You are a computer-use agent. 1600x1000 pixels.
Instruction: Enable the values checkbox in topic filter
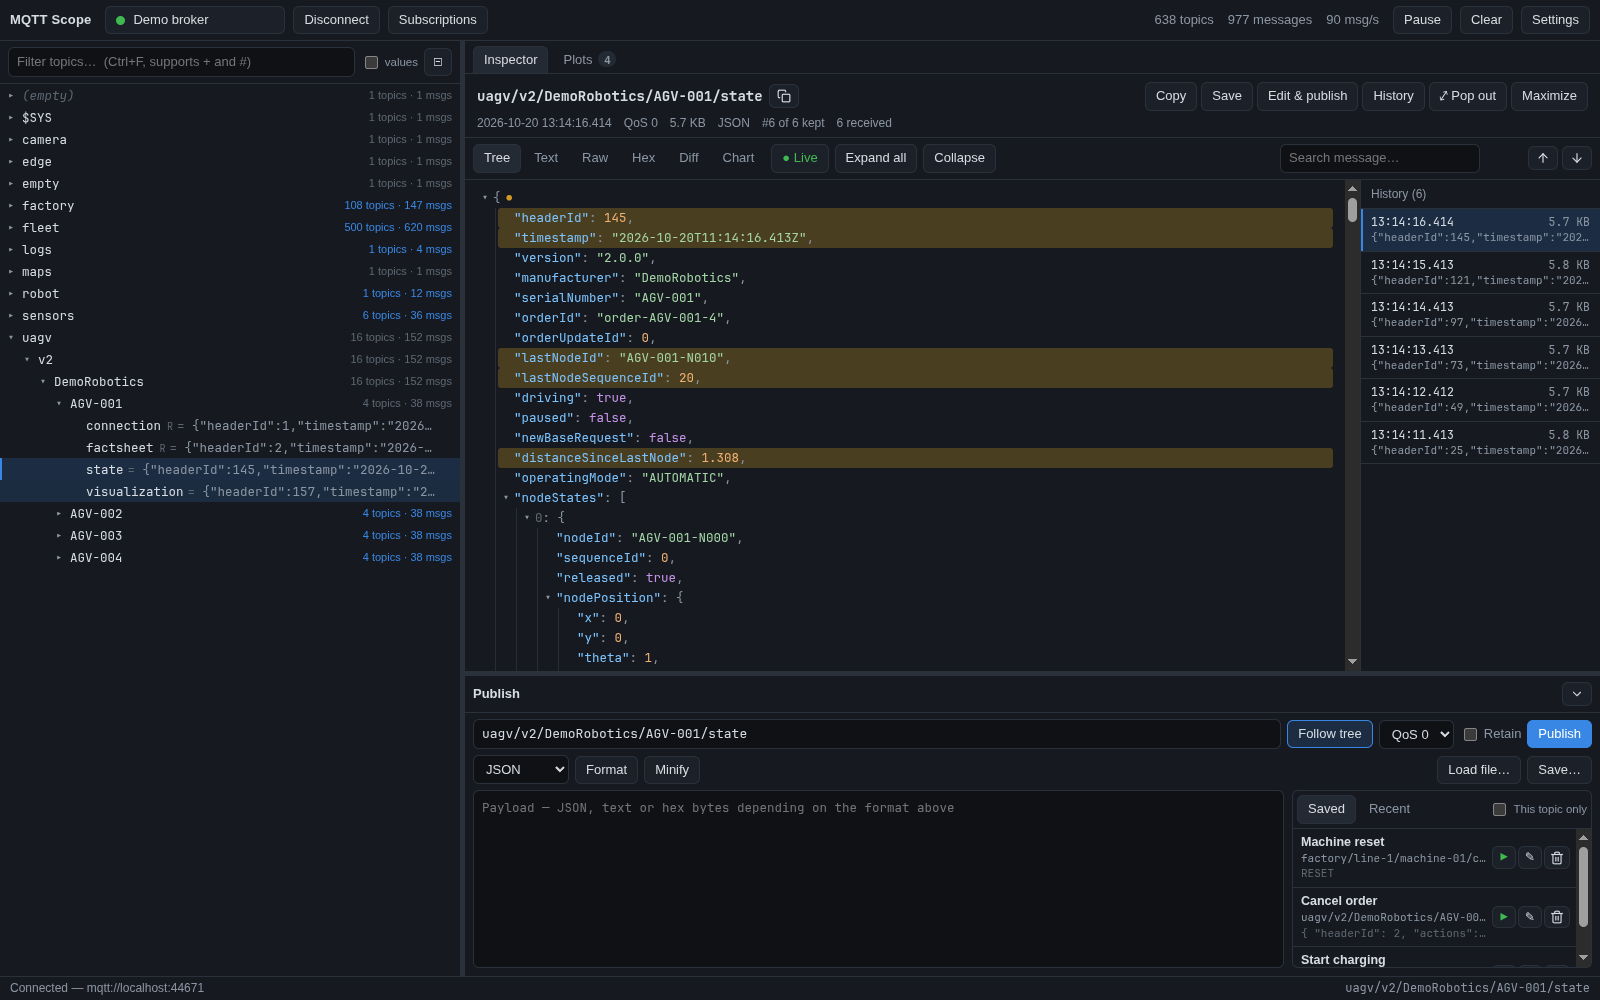click(x=372, y=62)
